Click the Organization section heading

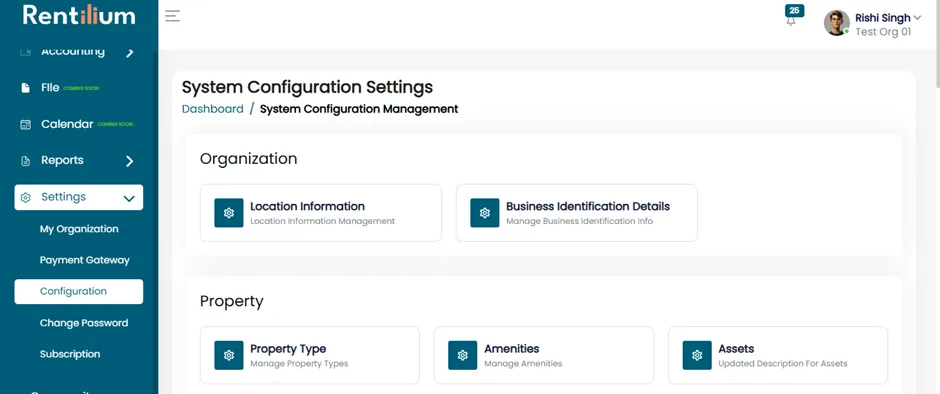coord(249,159)
